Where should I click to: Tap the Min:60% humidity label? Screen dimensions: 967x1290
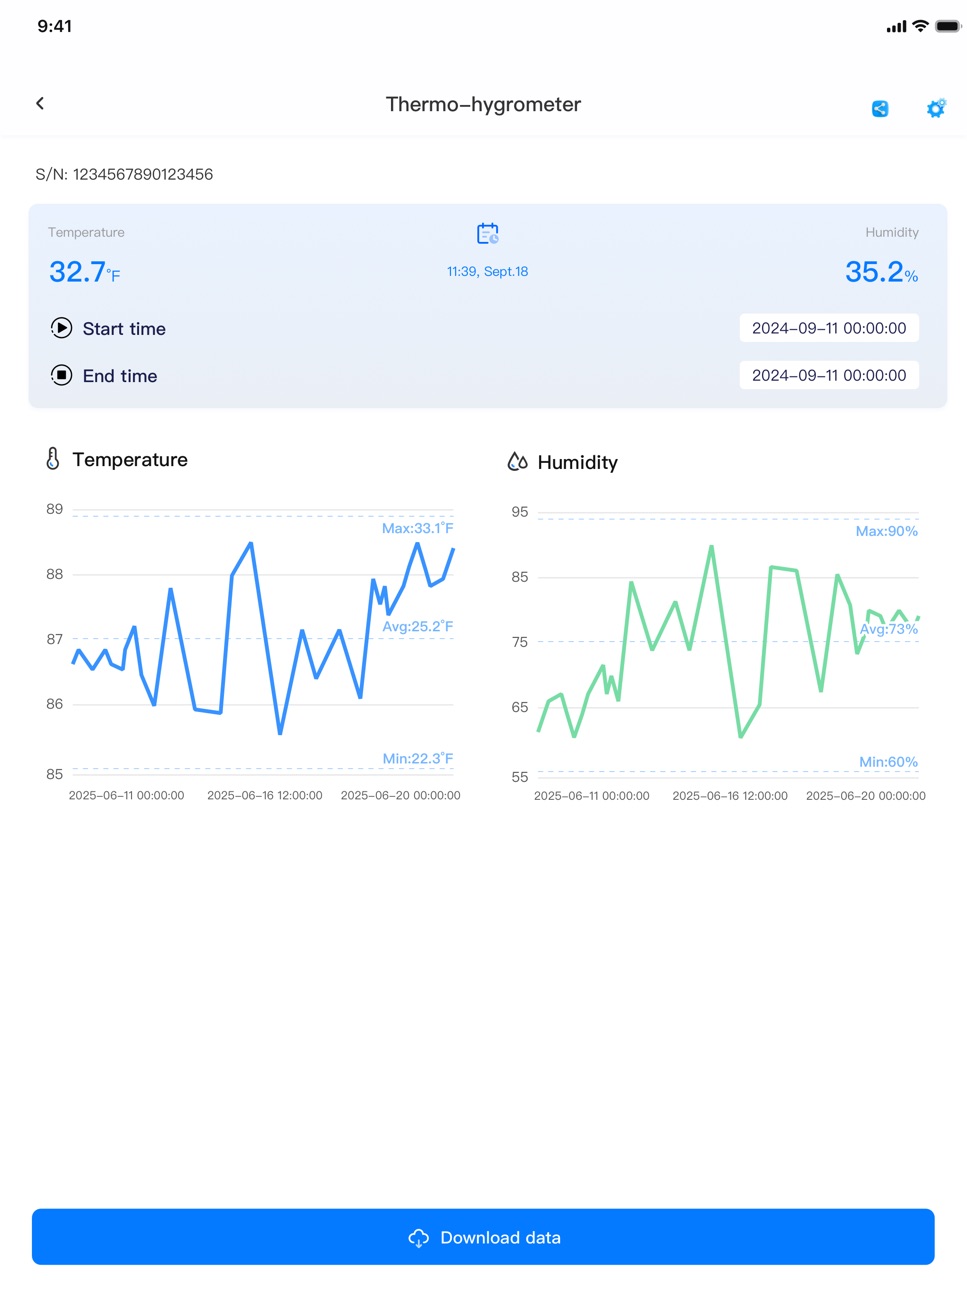(888, 762)
